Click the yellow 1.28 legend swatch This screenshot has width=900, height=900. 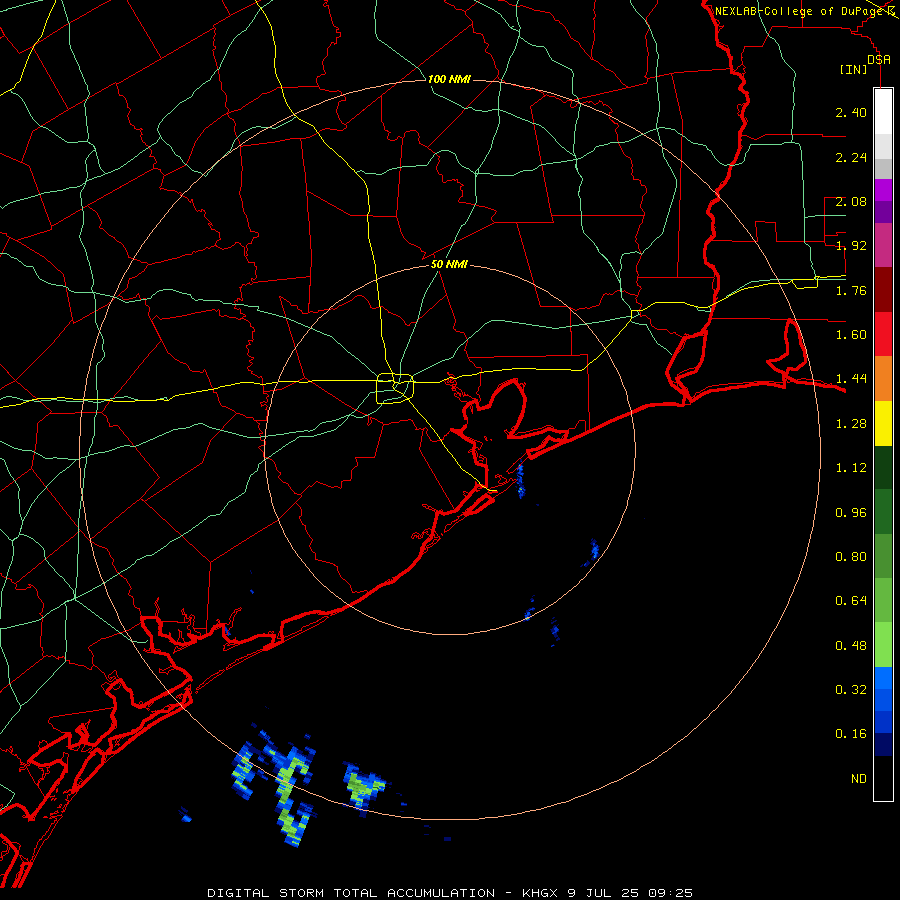[x=883, y=424]
